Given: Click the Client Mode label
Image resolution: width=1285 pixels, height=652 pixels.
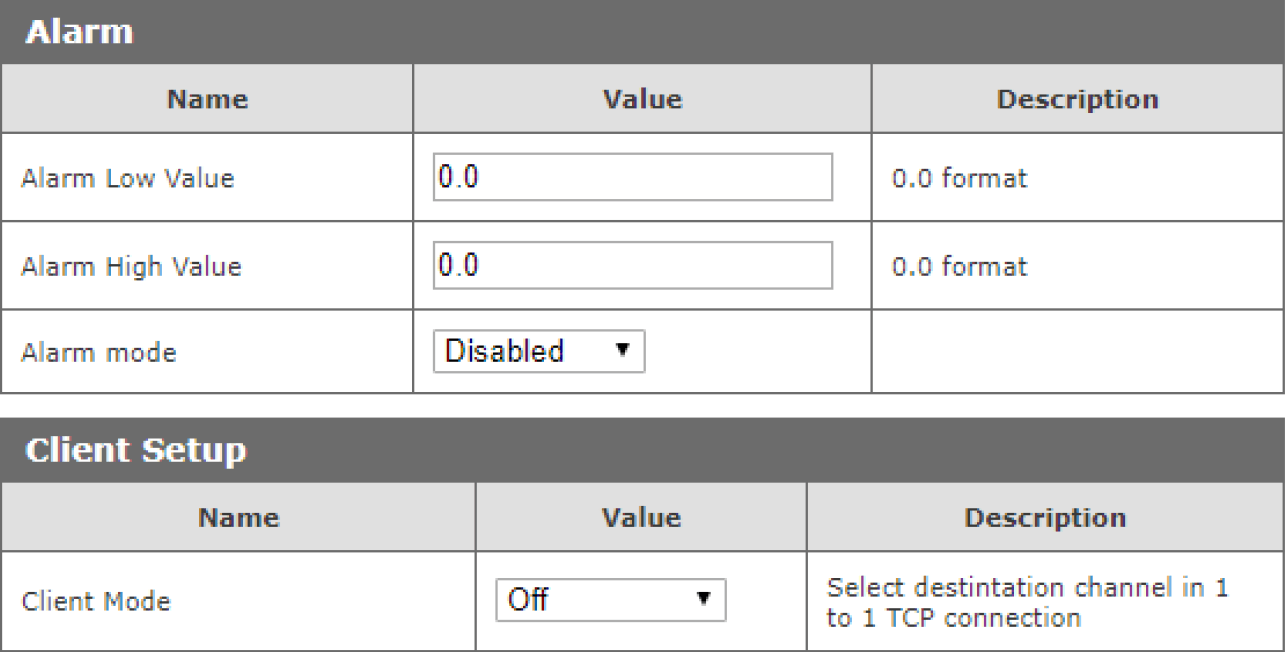Looking at the screenshot, I should pyautogui.click(x=96, y=602).
